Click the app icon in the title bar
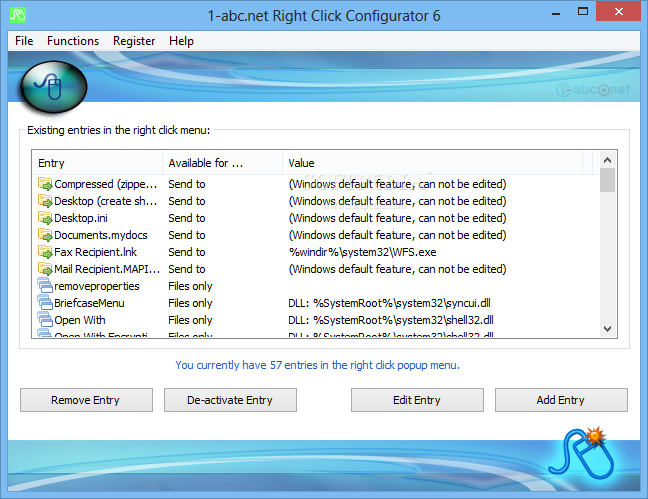The image size is (648, 499). click(18, 15)
